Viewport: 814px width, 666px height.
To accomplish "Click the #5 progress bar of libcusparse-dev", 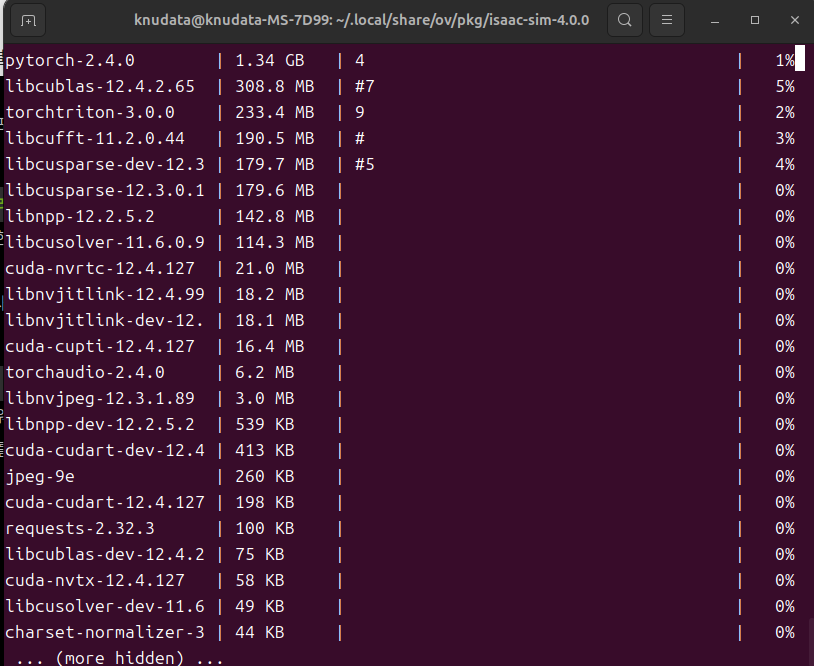I will tap(364, 165).
